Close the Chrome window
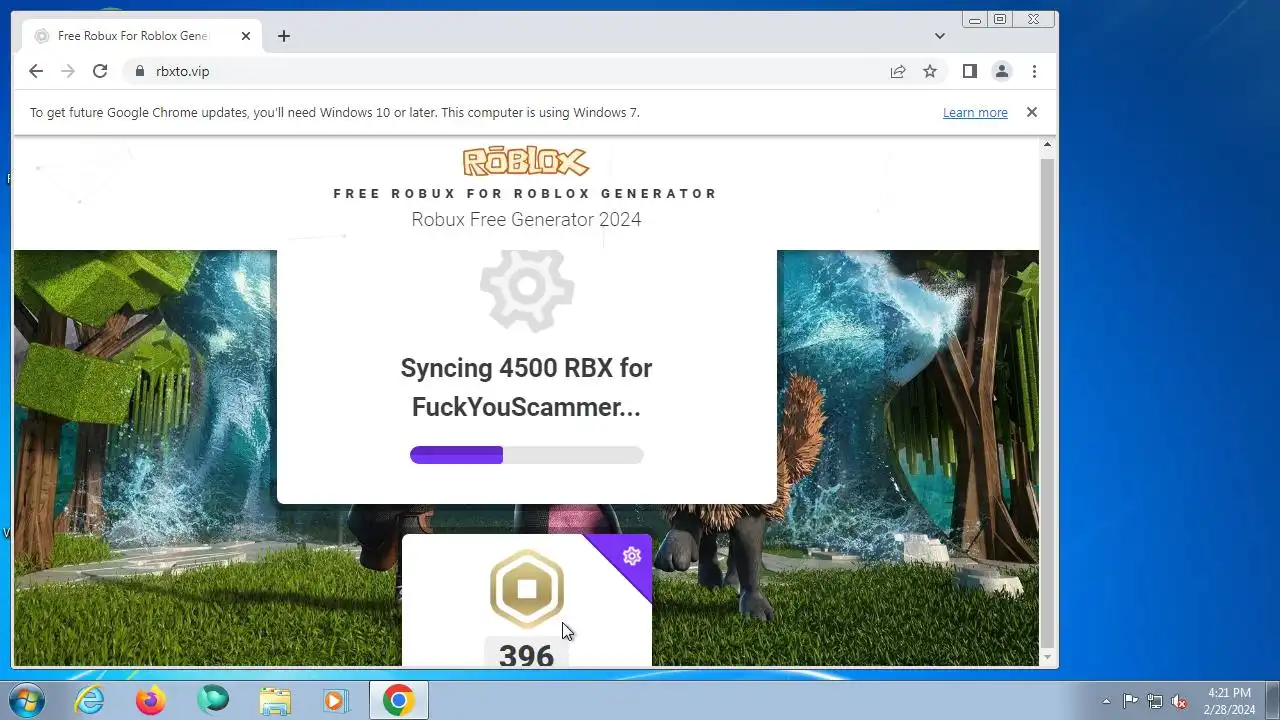This screenshot has width=1280, height=720. pyautogui.click(x=1034, y=19)
